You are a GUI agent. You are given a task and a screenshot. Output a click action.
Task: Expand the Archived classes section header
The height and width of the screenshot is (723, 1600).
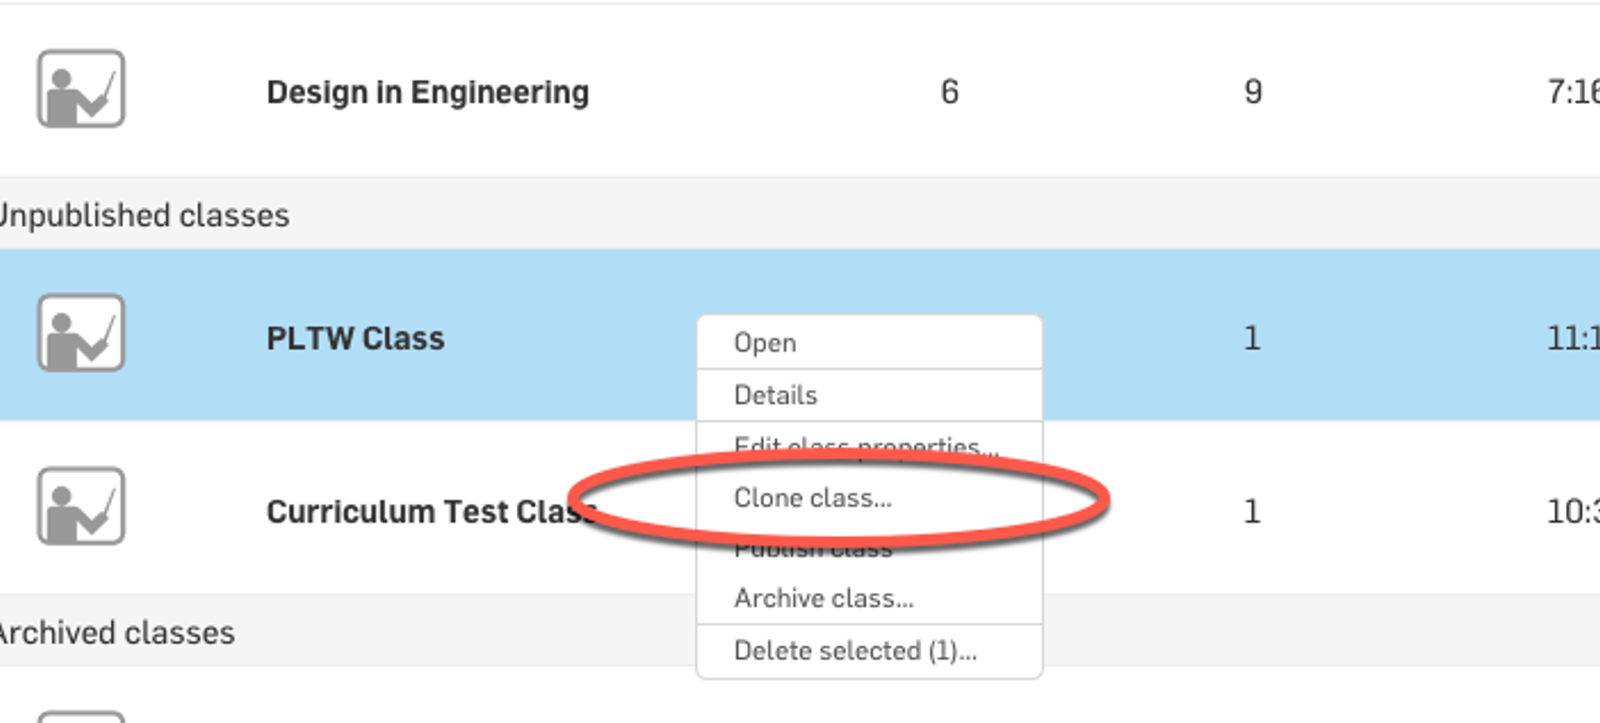[x=117, y=632]
